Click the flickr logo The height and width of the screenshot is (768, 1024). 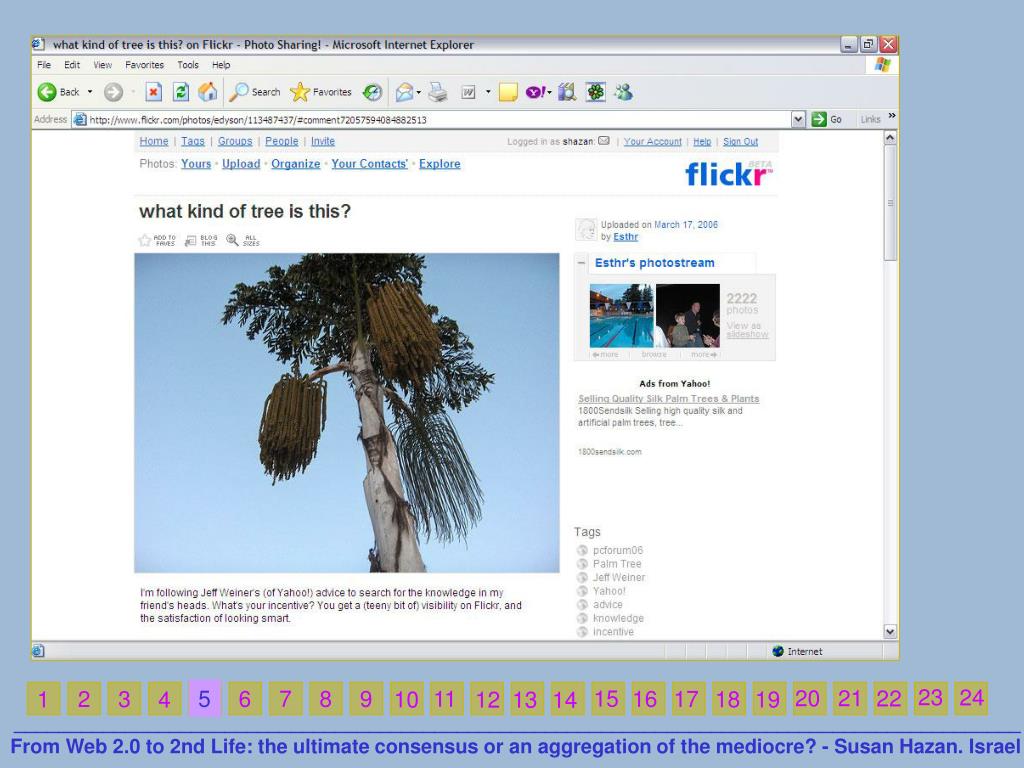[729, 174]
